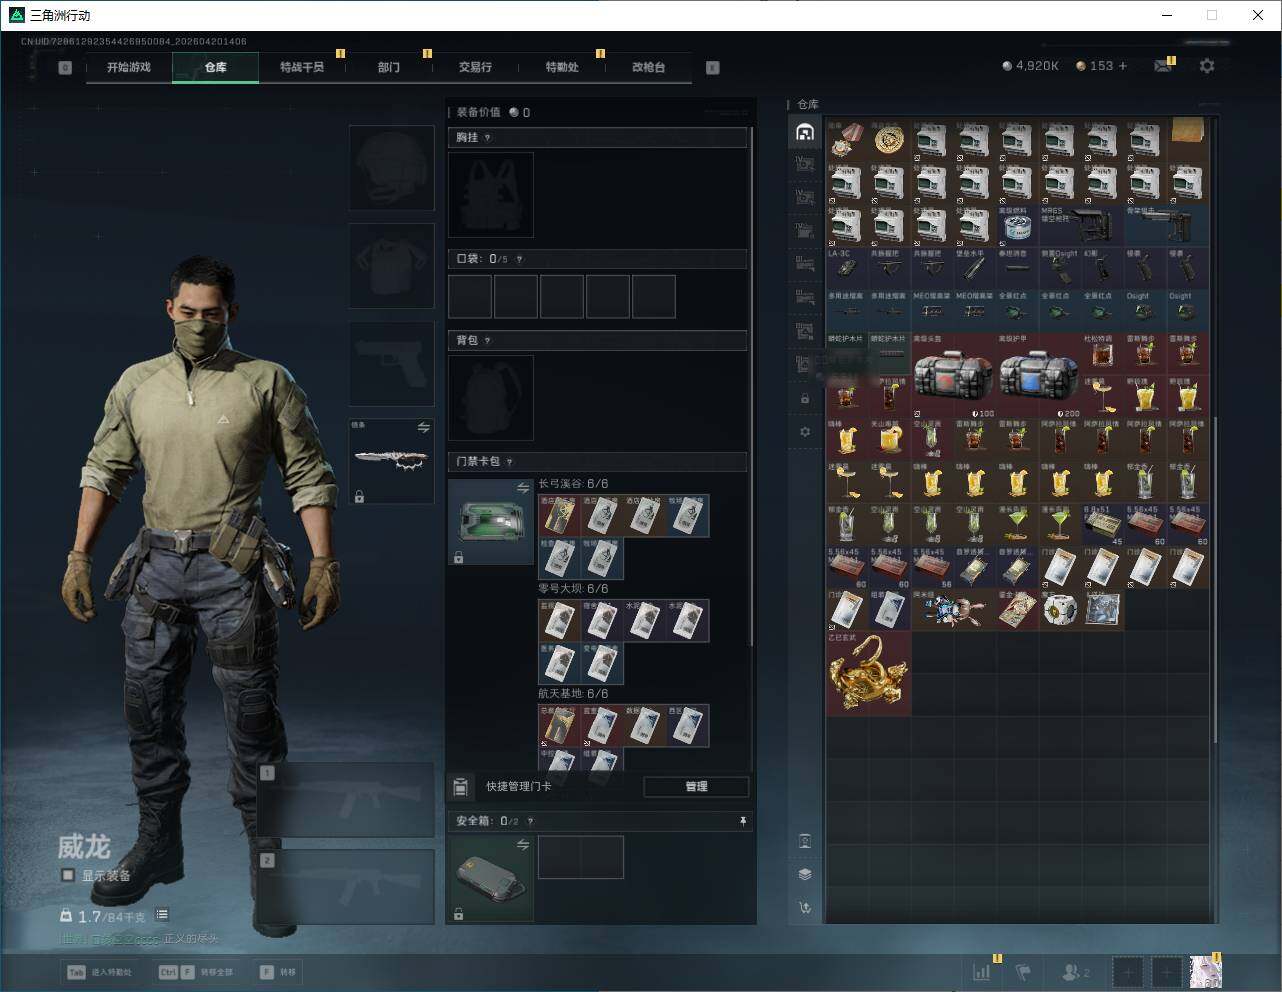Select primary weapon slot 1
This screenshot has width=1282, height=992.
pyautogui.click(x=346, y=800)
